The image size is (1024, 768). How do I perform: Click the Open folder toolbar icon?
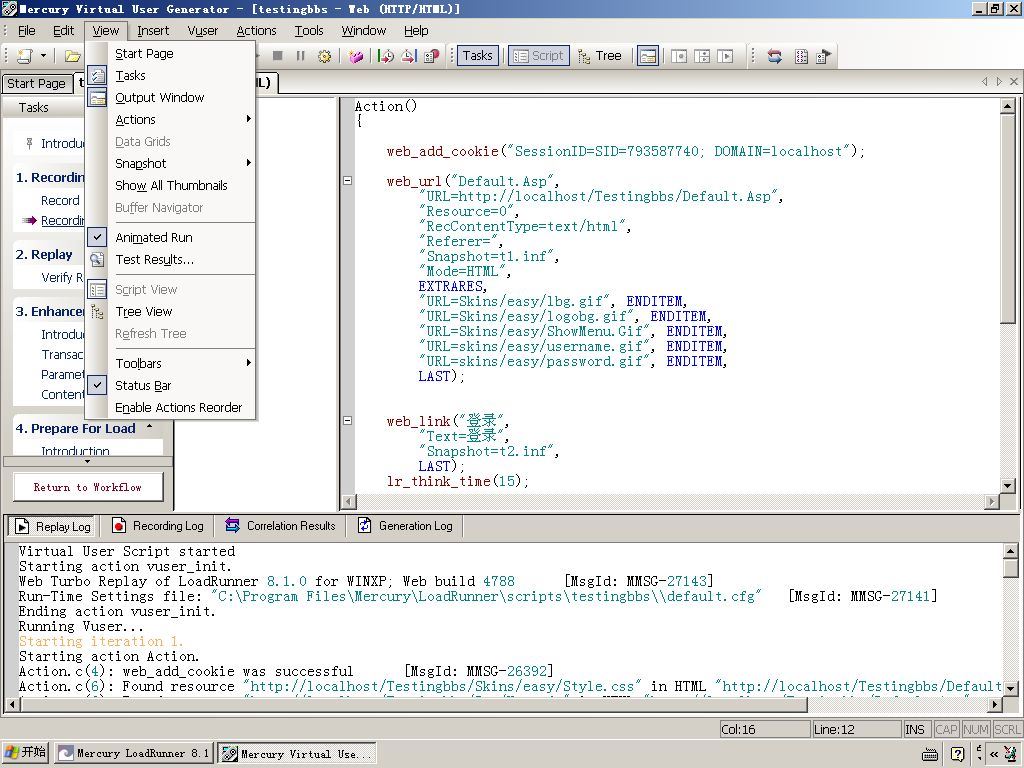[x=72, y=56]
